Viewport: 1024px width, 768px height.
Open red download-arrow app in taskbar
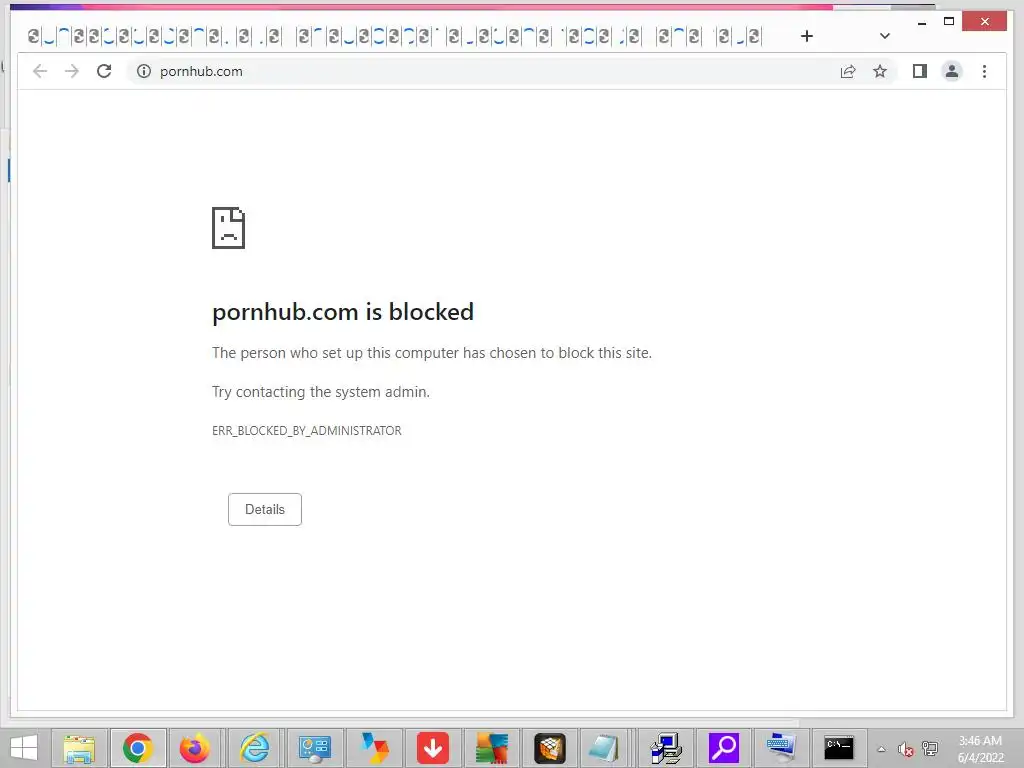pyautogui.click(x=432, y=748)
